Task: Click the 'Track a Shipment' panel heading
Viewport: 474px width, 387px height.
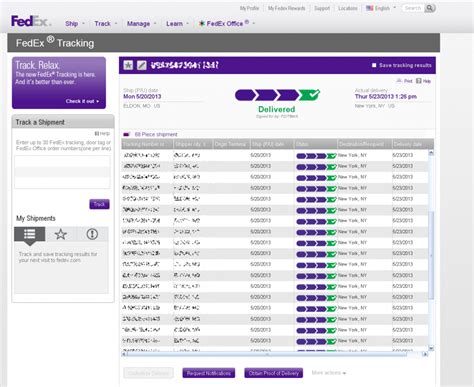Action: [40, 122]
